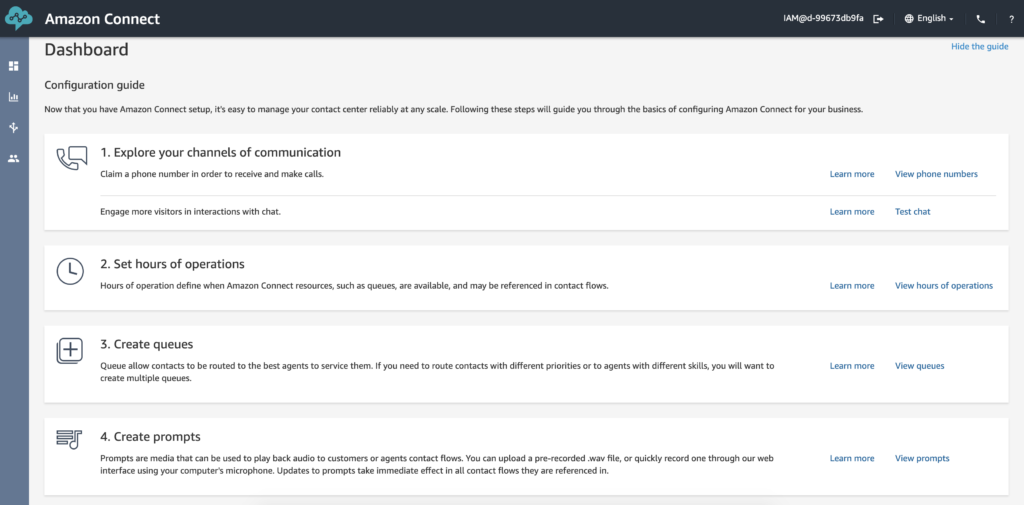Click Learn more for phone number claim
Image resolution: width=1024 pixels, height=505 pixels.
[852, 174]
